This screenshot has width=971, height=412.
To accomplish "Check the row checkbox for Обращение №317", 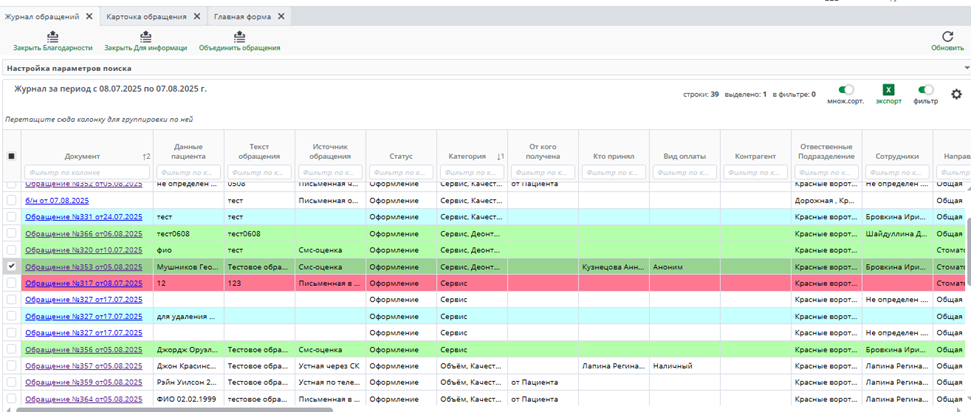I will pyautogui.click(x=11, y=283).
